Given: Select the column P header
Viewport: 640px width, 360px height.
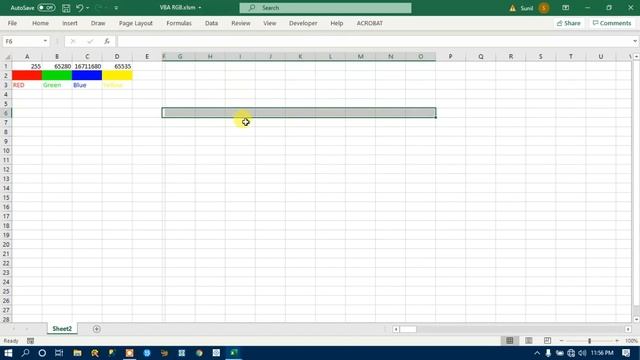Looking at the screenshot, I should 451,56.
